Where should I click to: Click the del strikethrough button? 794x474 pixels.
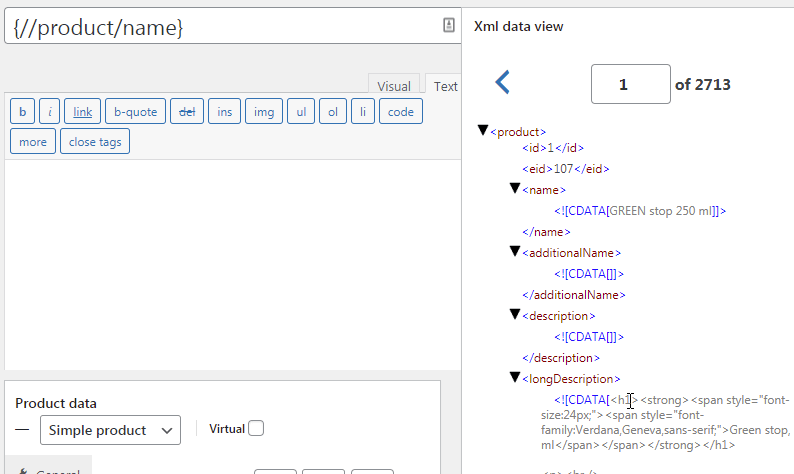187,112
